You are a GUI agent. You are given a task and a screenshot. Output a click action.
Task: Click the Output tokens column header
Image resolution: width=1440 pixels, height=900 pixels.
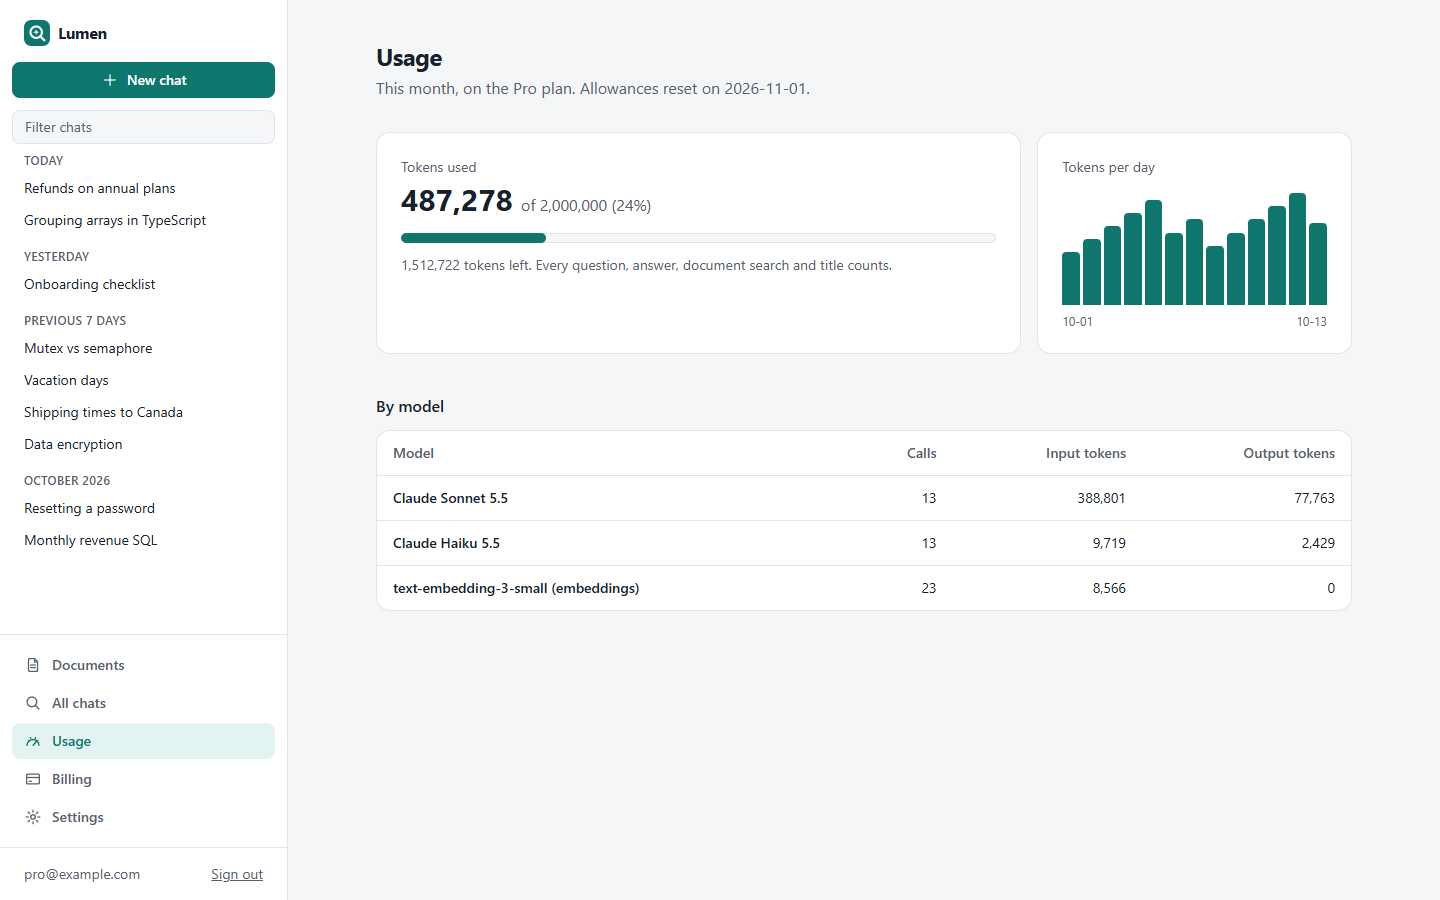point(1289,453)
